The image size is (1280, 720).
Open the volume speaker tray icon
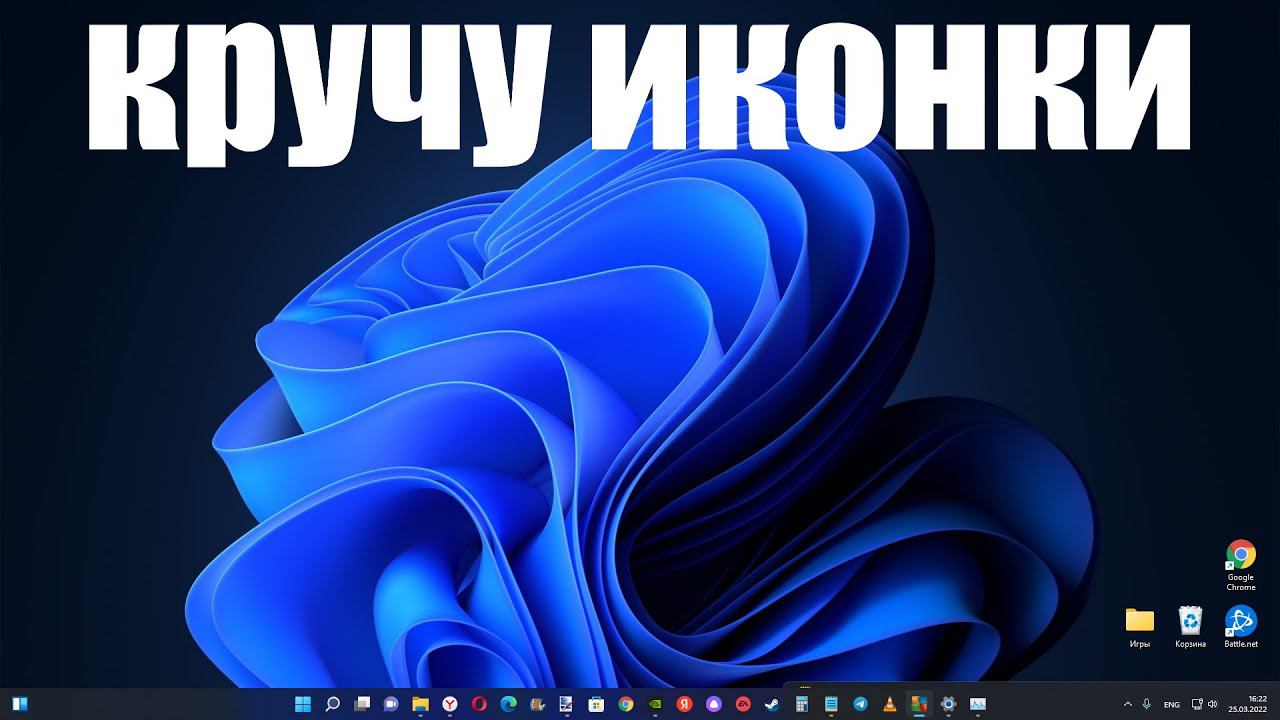1212,704
